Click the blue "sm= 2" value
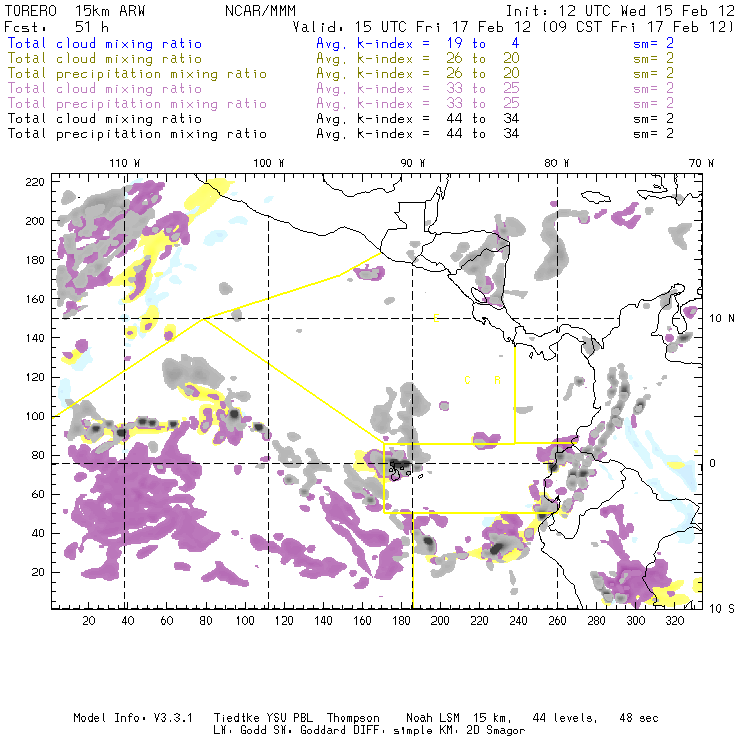Viewport: 740px width, 740px height. 653,43
